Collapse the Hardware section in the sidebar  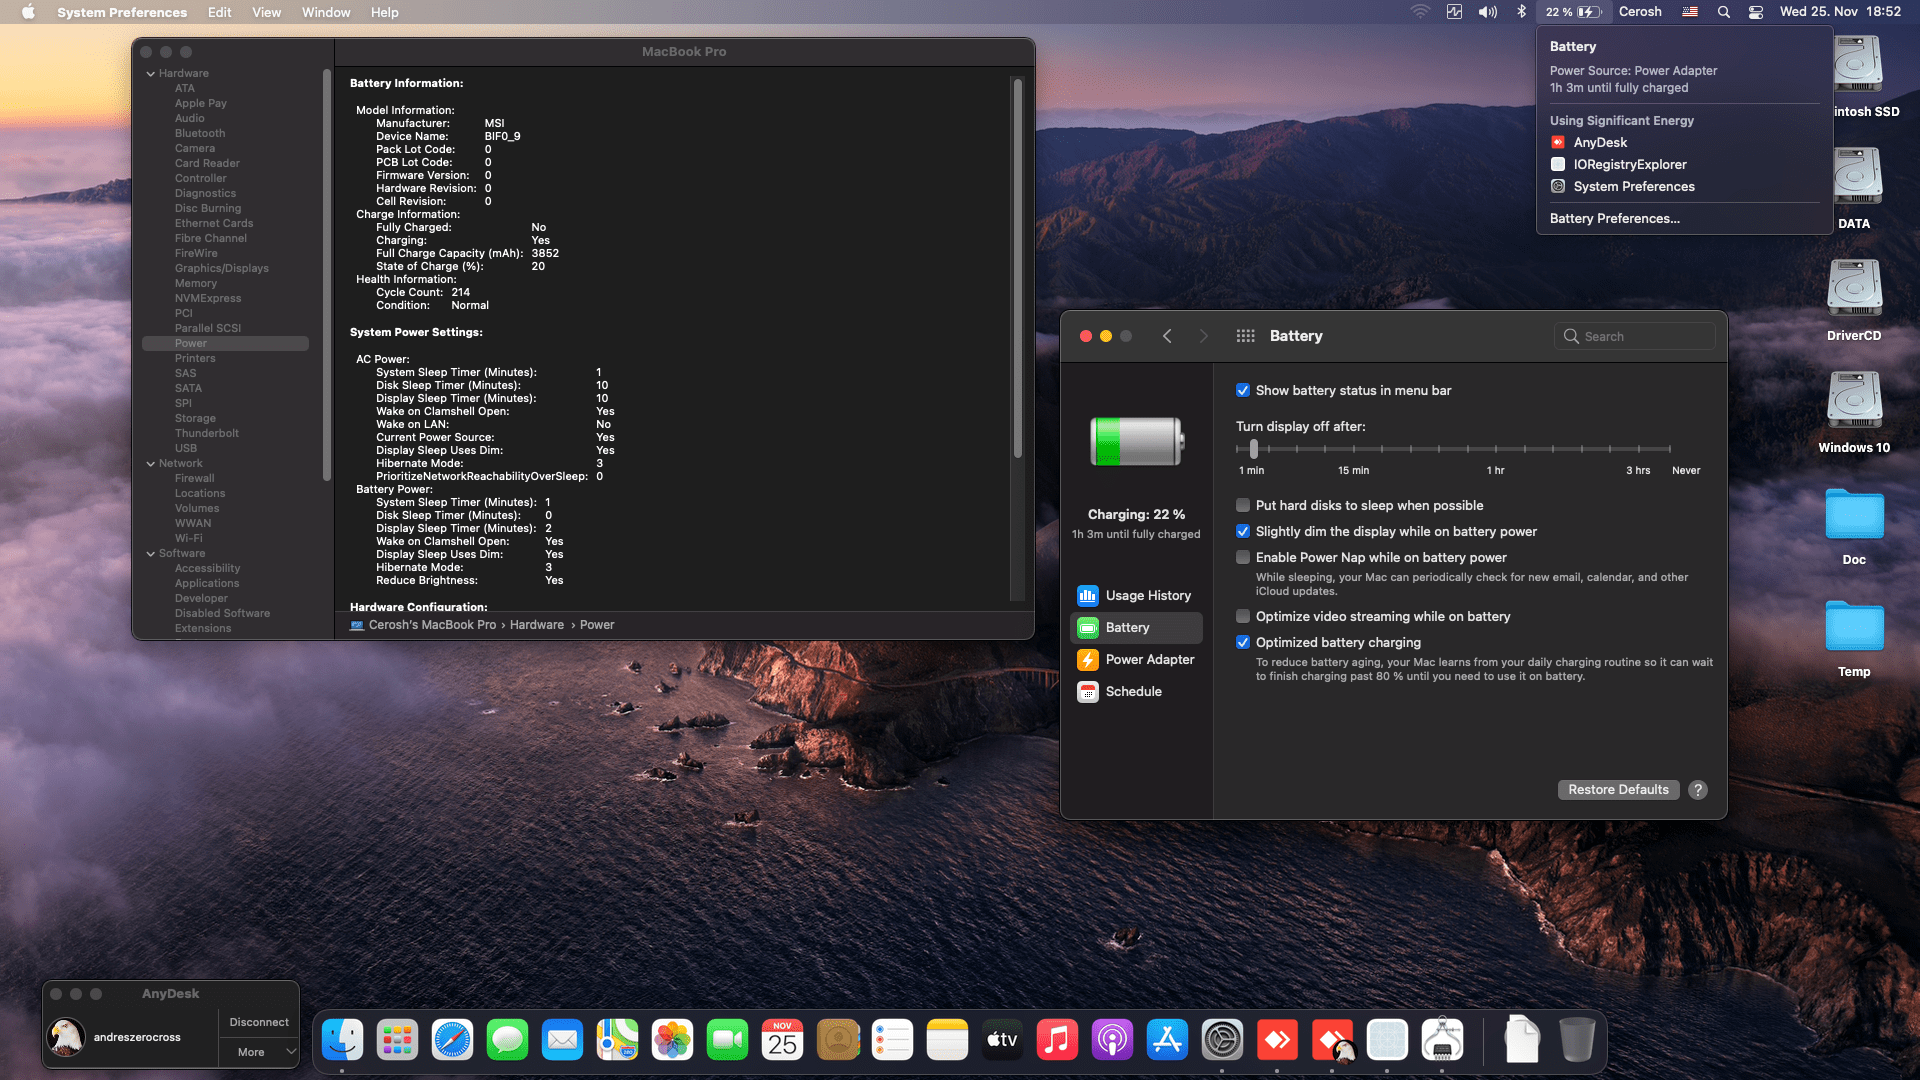(149, 72)
